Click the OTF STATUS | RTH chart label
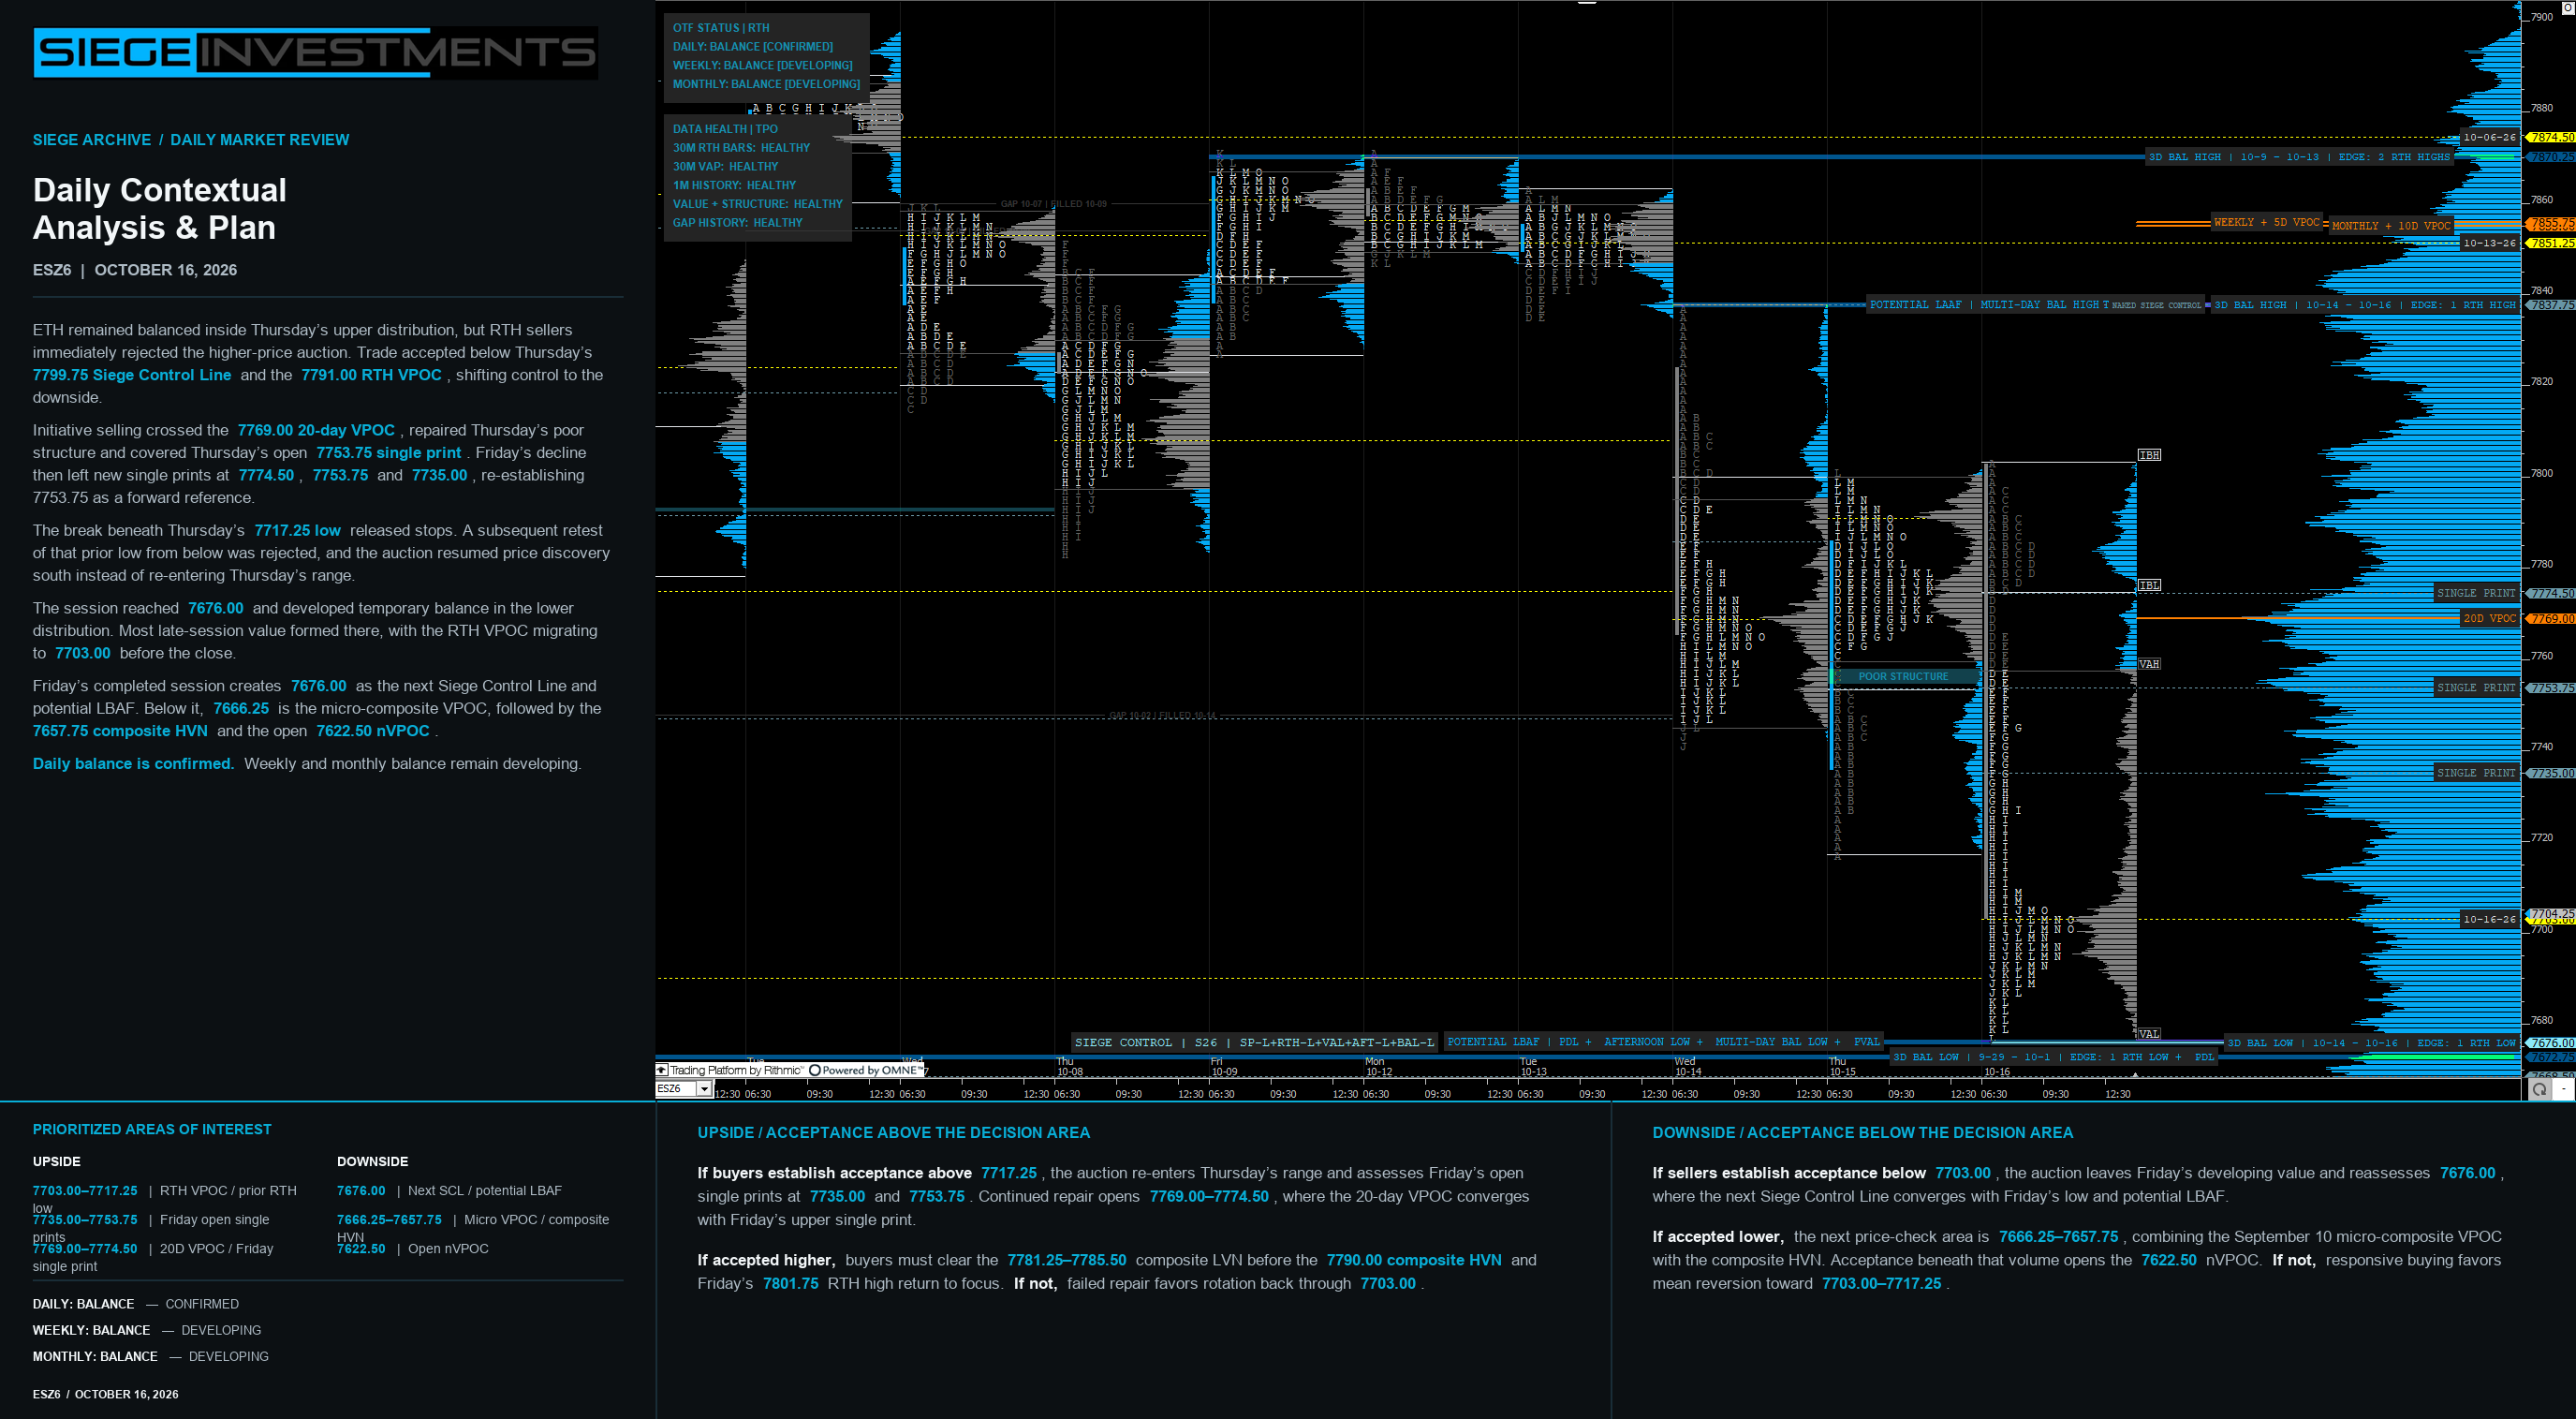Screen dimensions: 2576x1419 [x=721, y=28]
